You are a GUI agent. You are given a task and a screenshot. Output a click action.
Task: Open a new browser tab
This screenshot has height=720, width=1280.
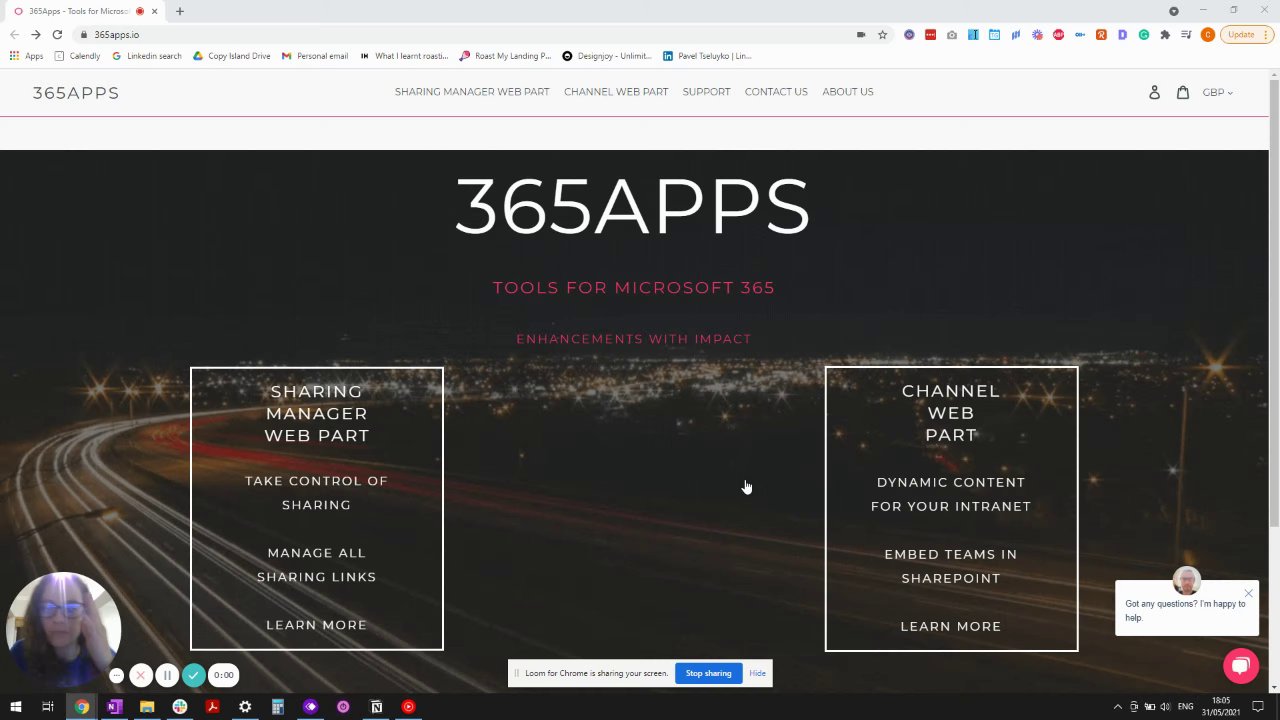tap(180, 11)
